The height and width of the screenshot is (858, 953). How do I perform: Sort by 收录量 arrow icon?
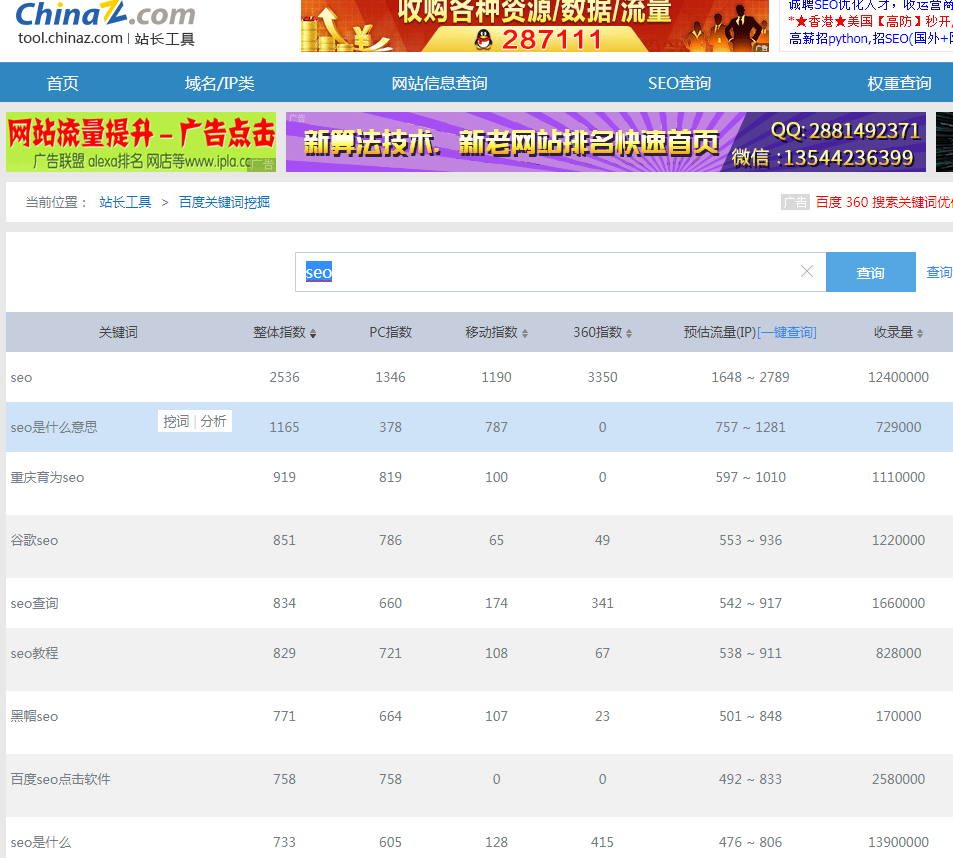920,333
